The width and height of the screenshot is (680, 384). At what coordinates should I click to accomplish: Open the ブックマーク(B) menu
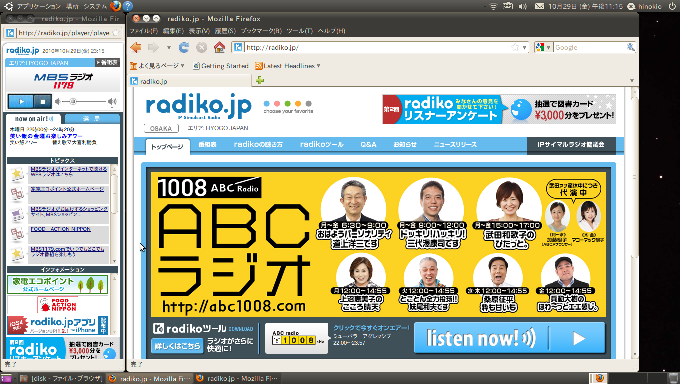[261, 31]
